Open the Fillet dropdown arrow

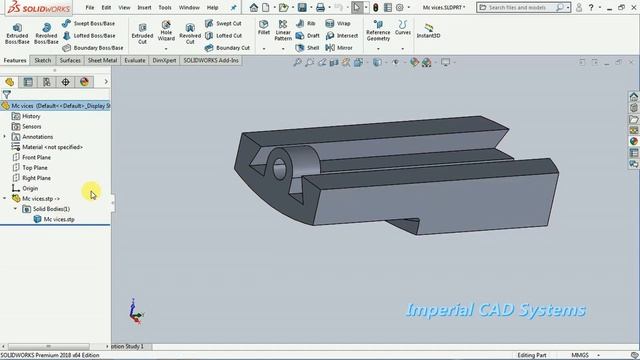(x=264, y=49)
